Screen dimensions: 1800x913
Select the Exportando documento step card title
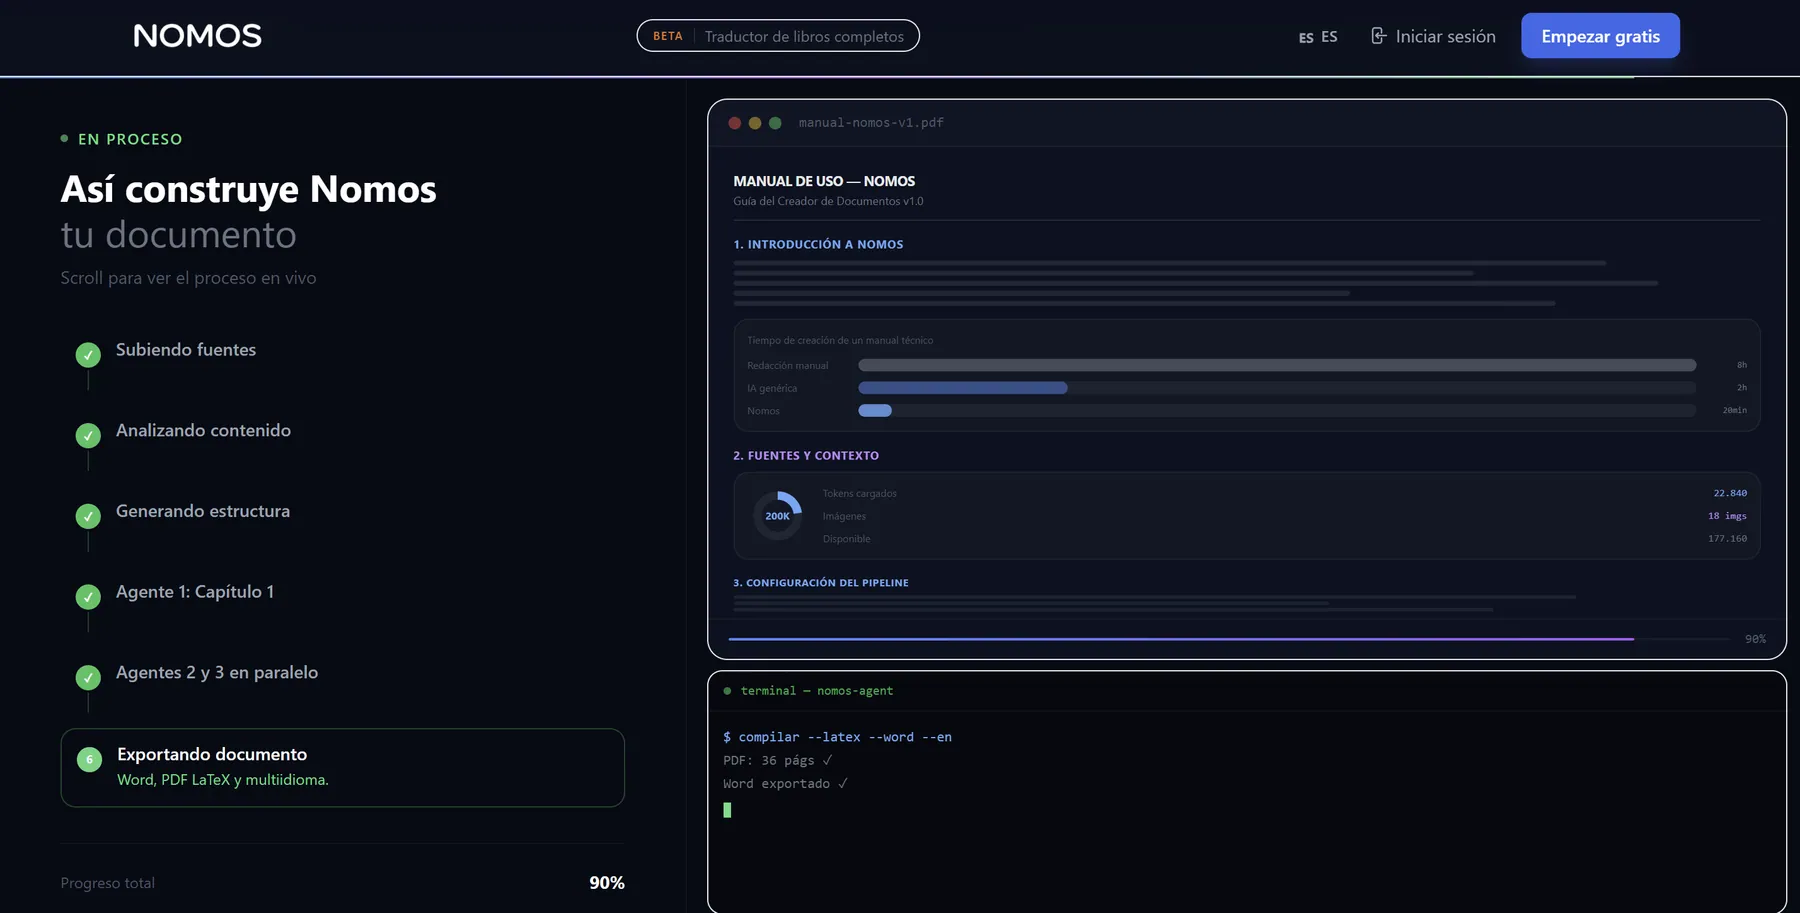click(212, 754)
